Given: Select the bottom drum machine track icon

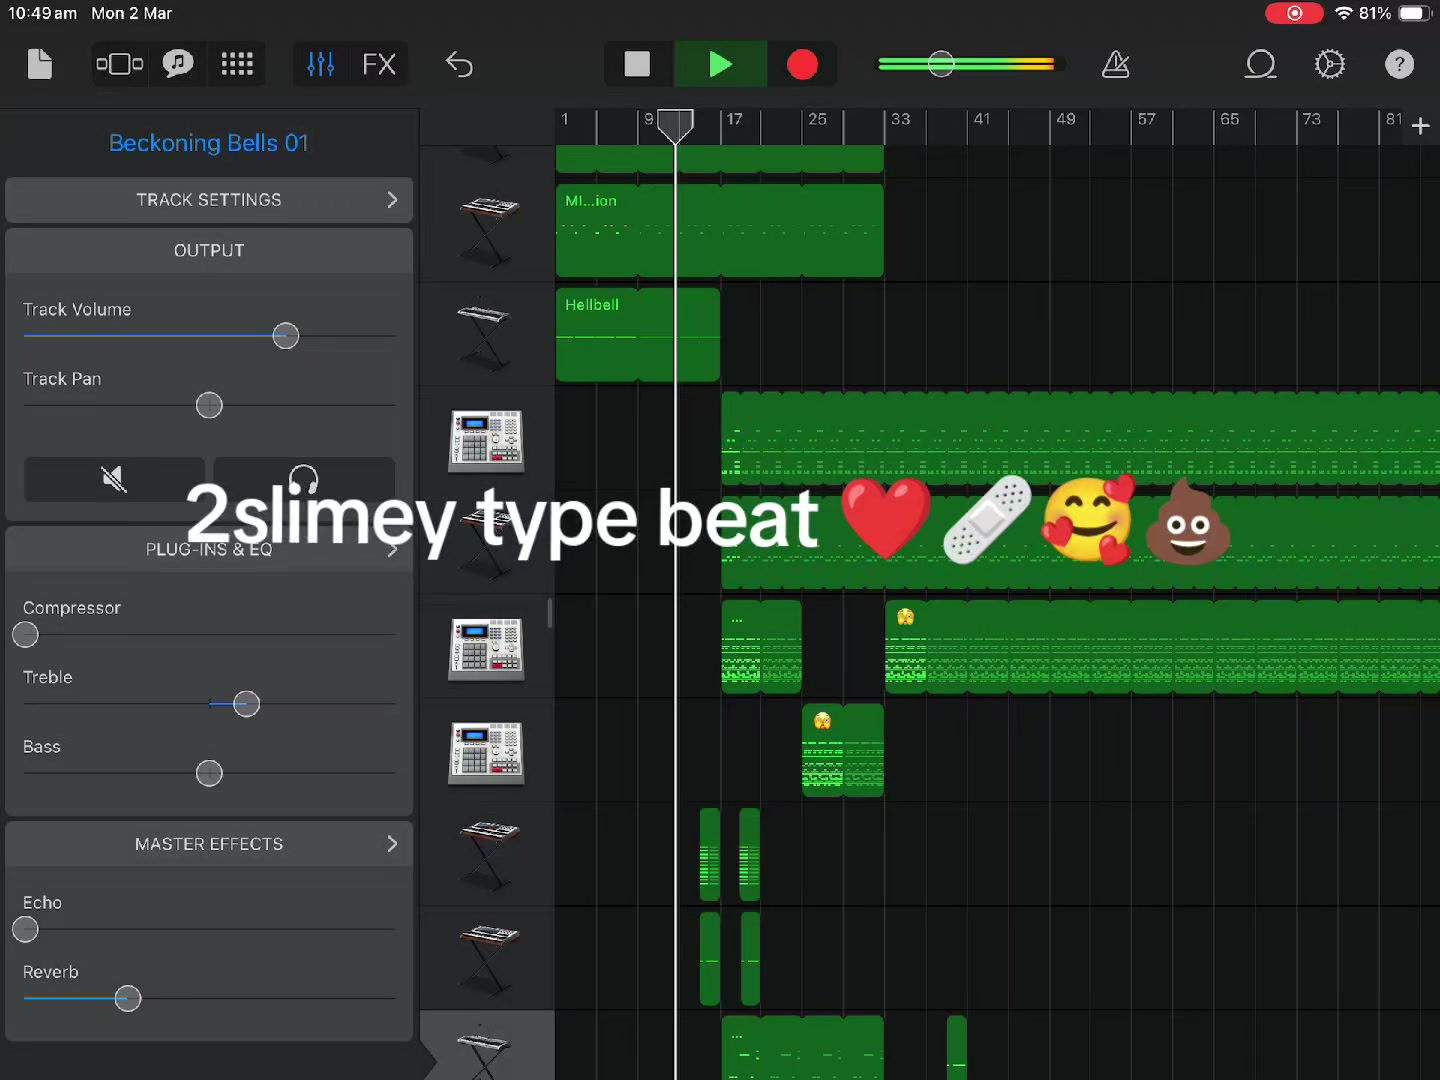Looking at the screenshot, I should tap(487, 752).
